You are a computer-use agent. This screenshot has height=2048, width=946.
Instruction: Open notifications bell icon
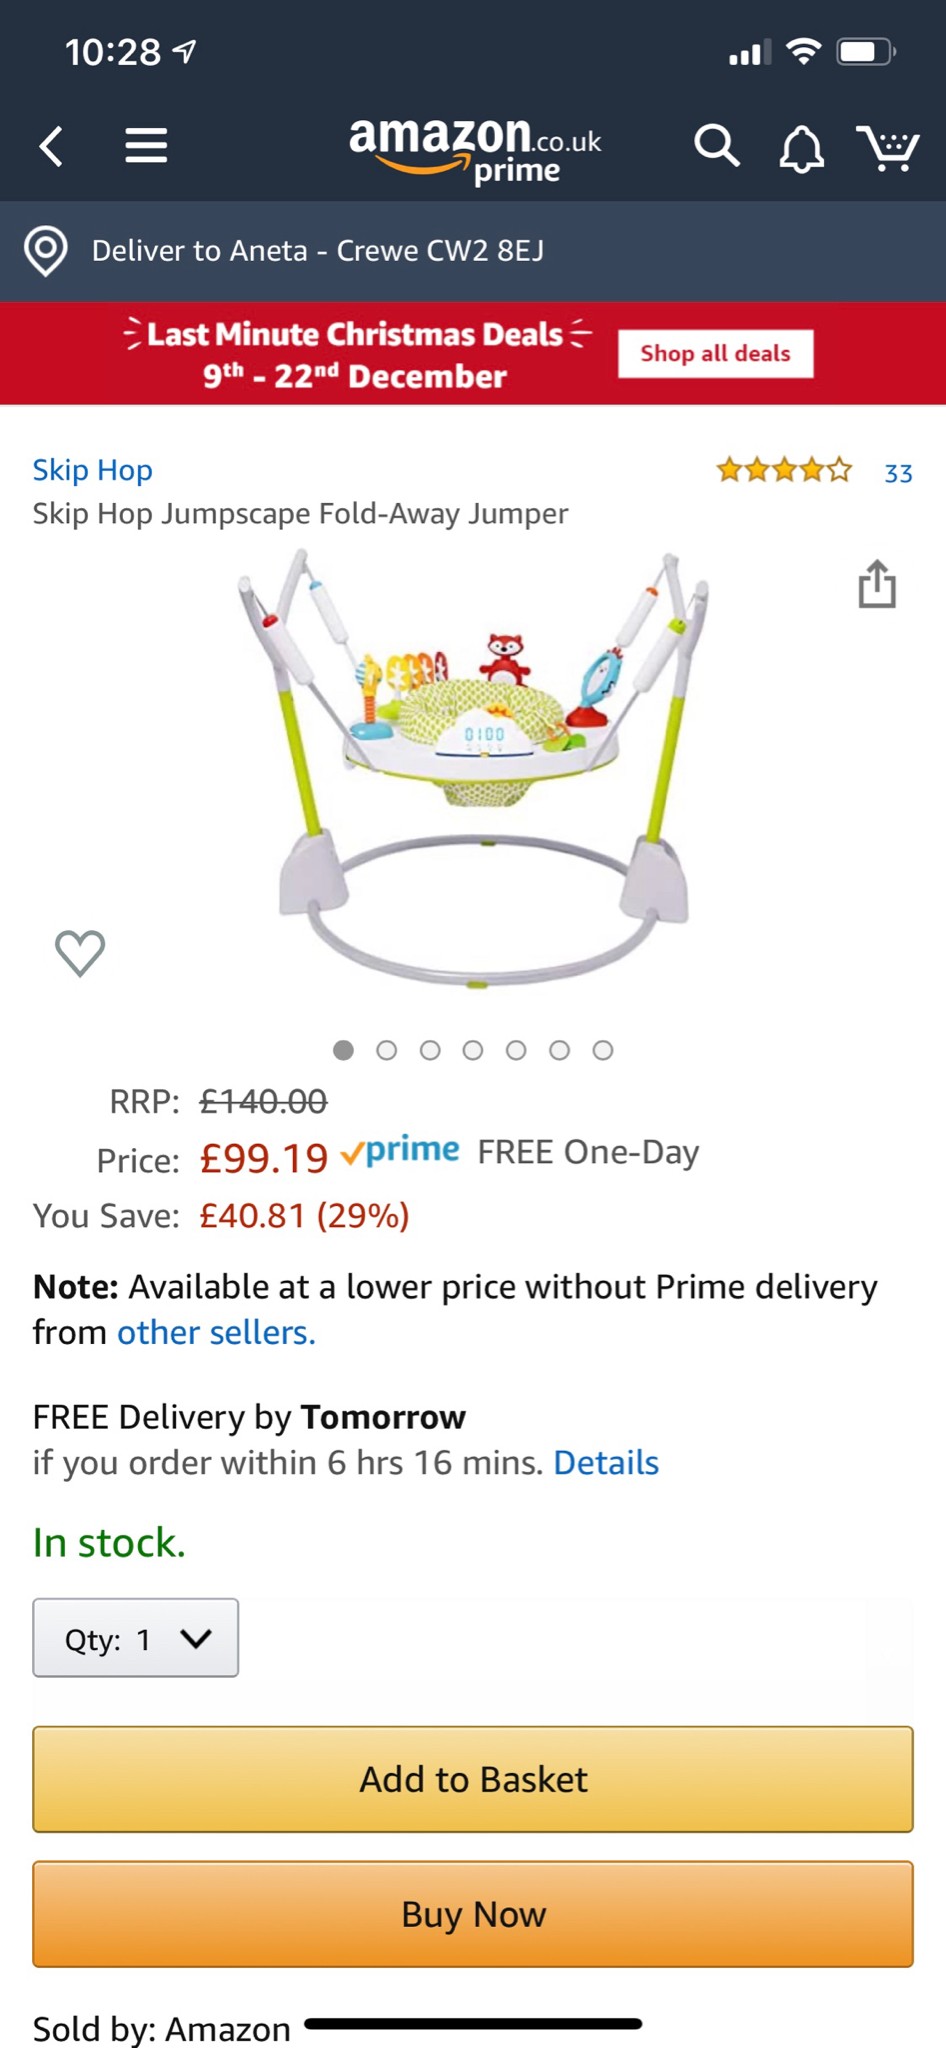point(802,150)
